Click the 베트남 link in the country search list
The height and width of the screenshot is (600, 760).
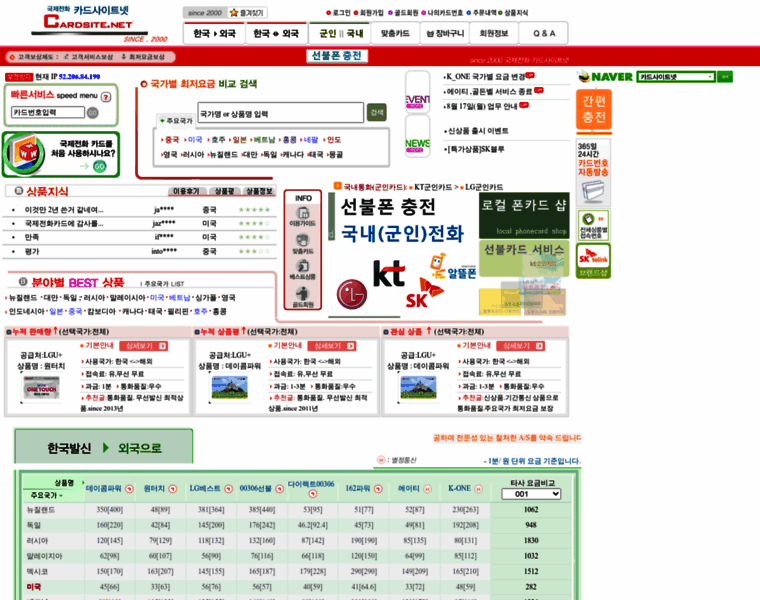[x=265, y=140]
